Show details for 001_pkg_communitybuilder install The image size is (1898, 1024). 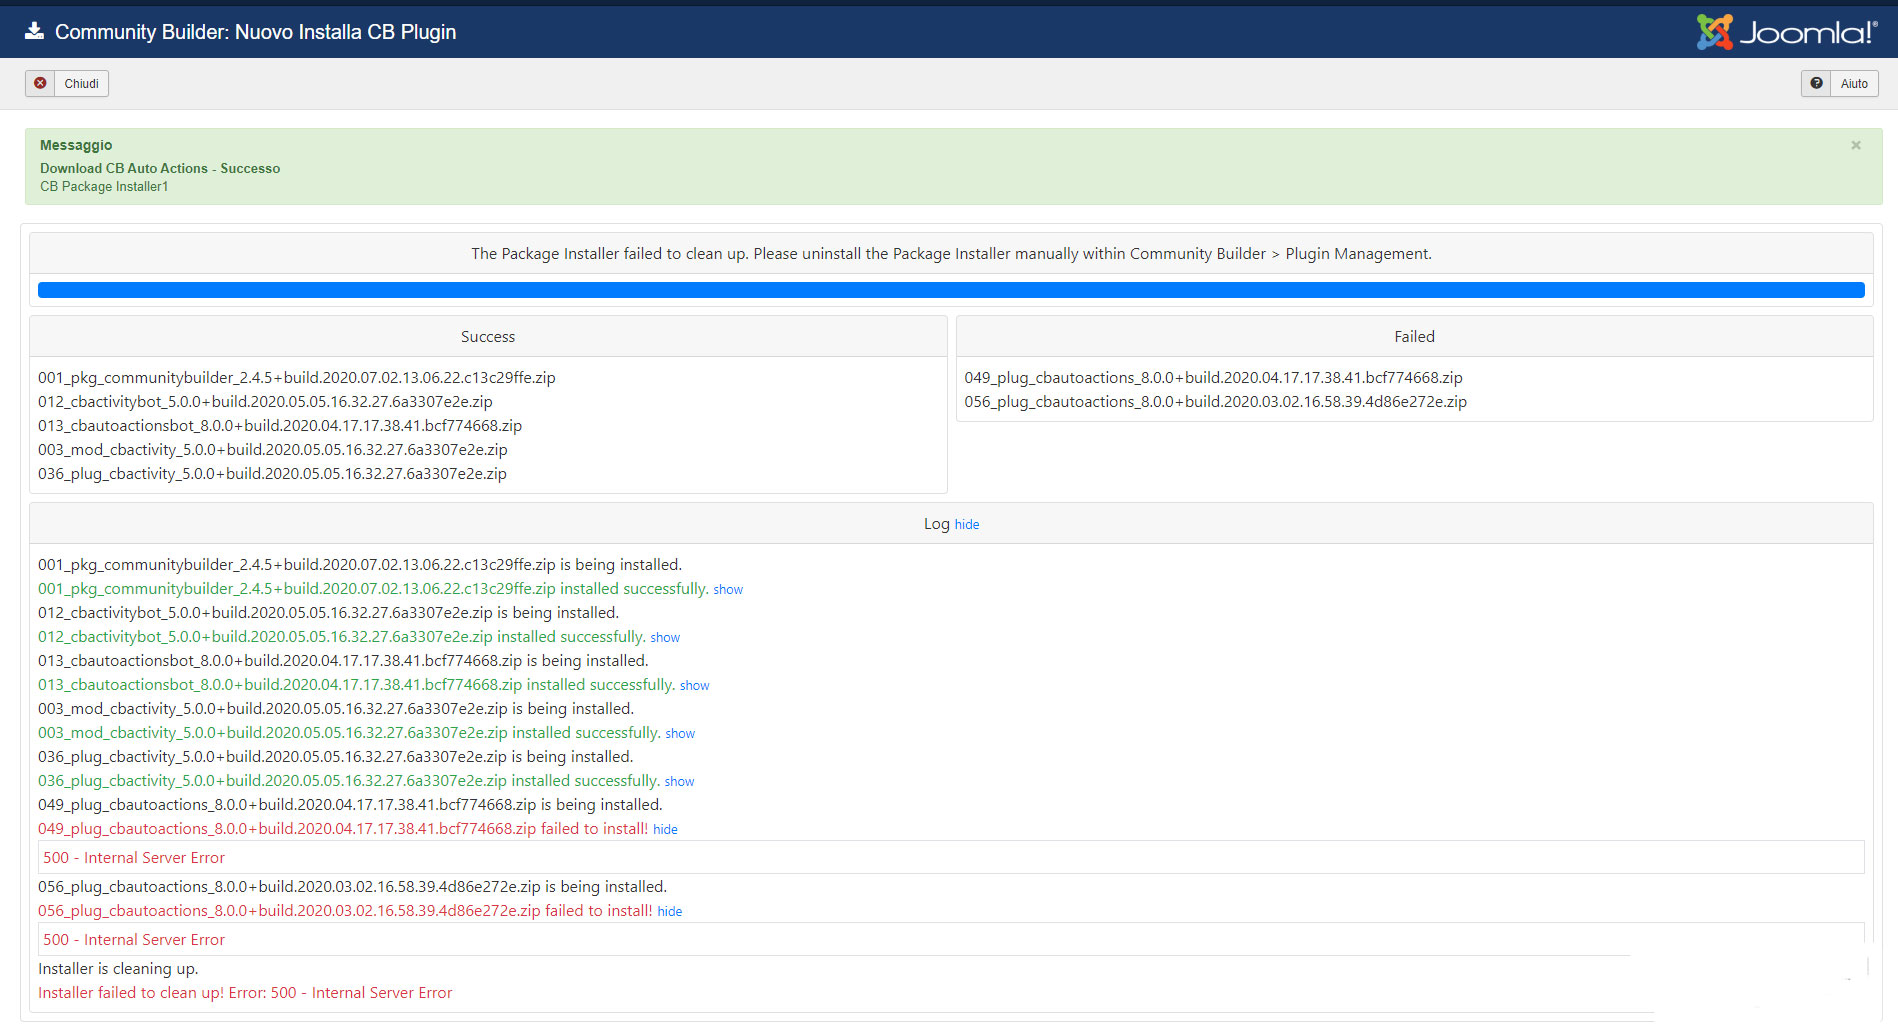tap(728, 590)
